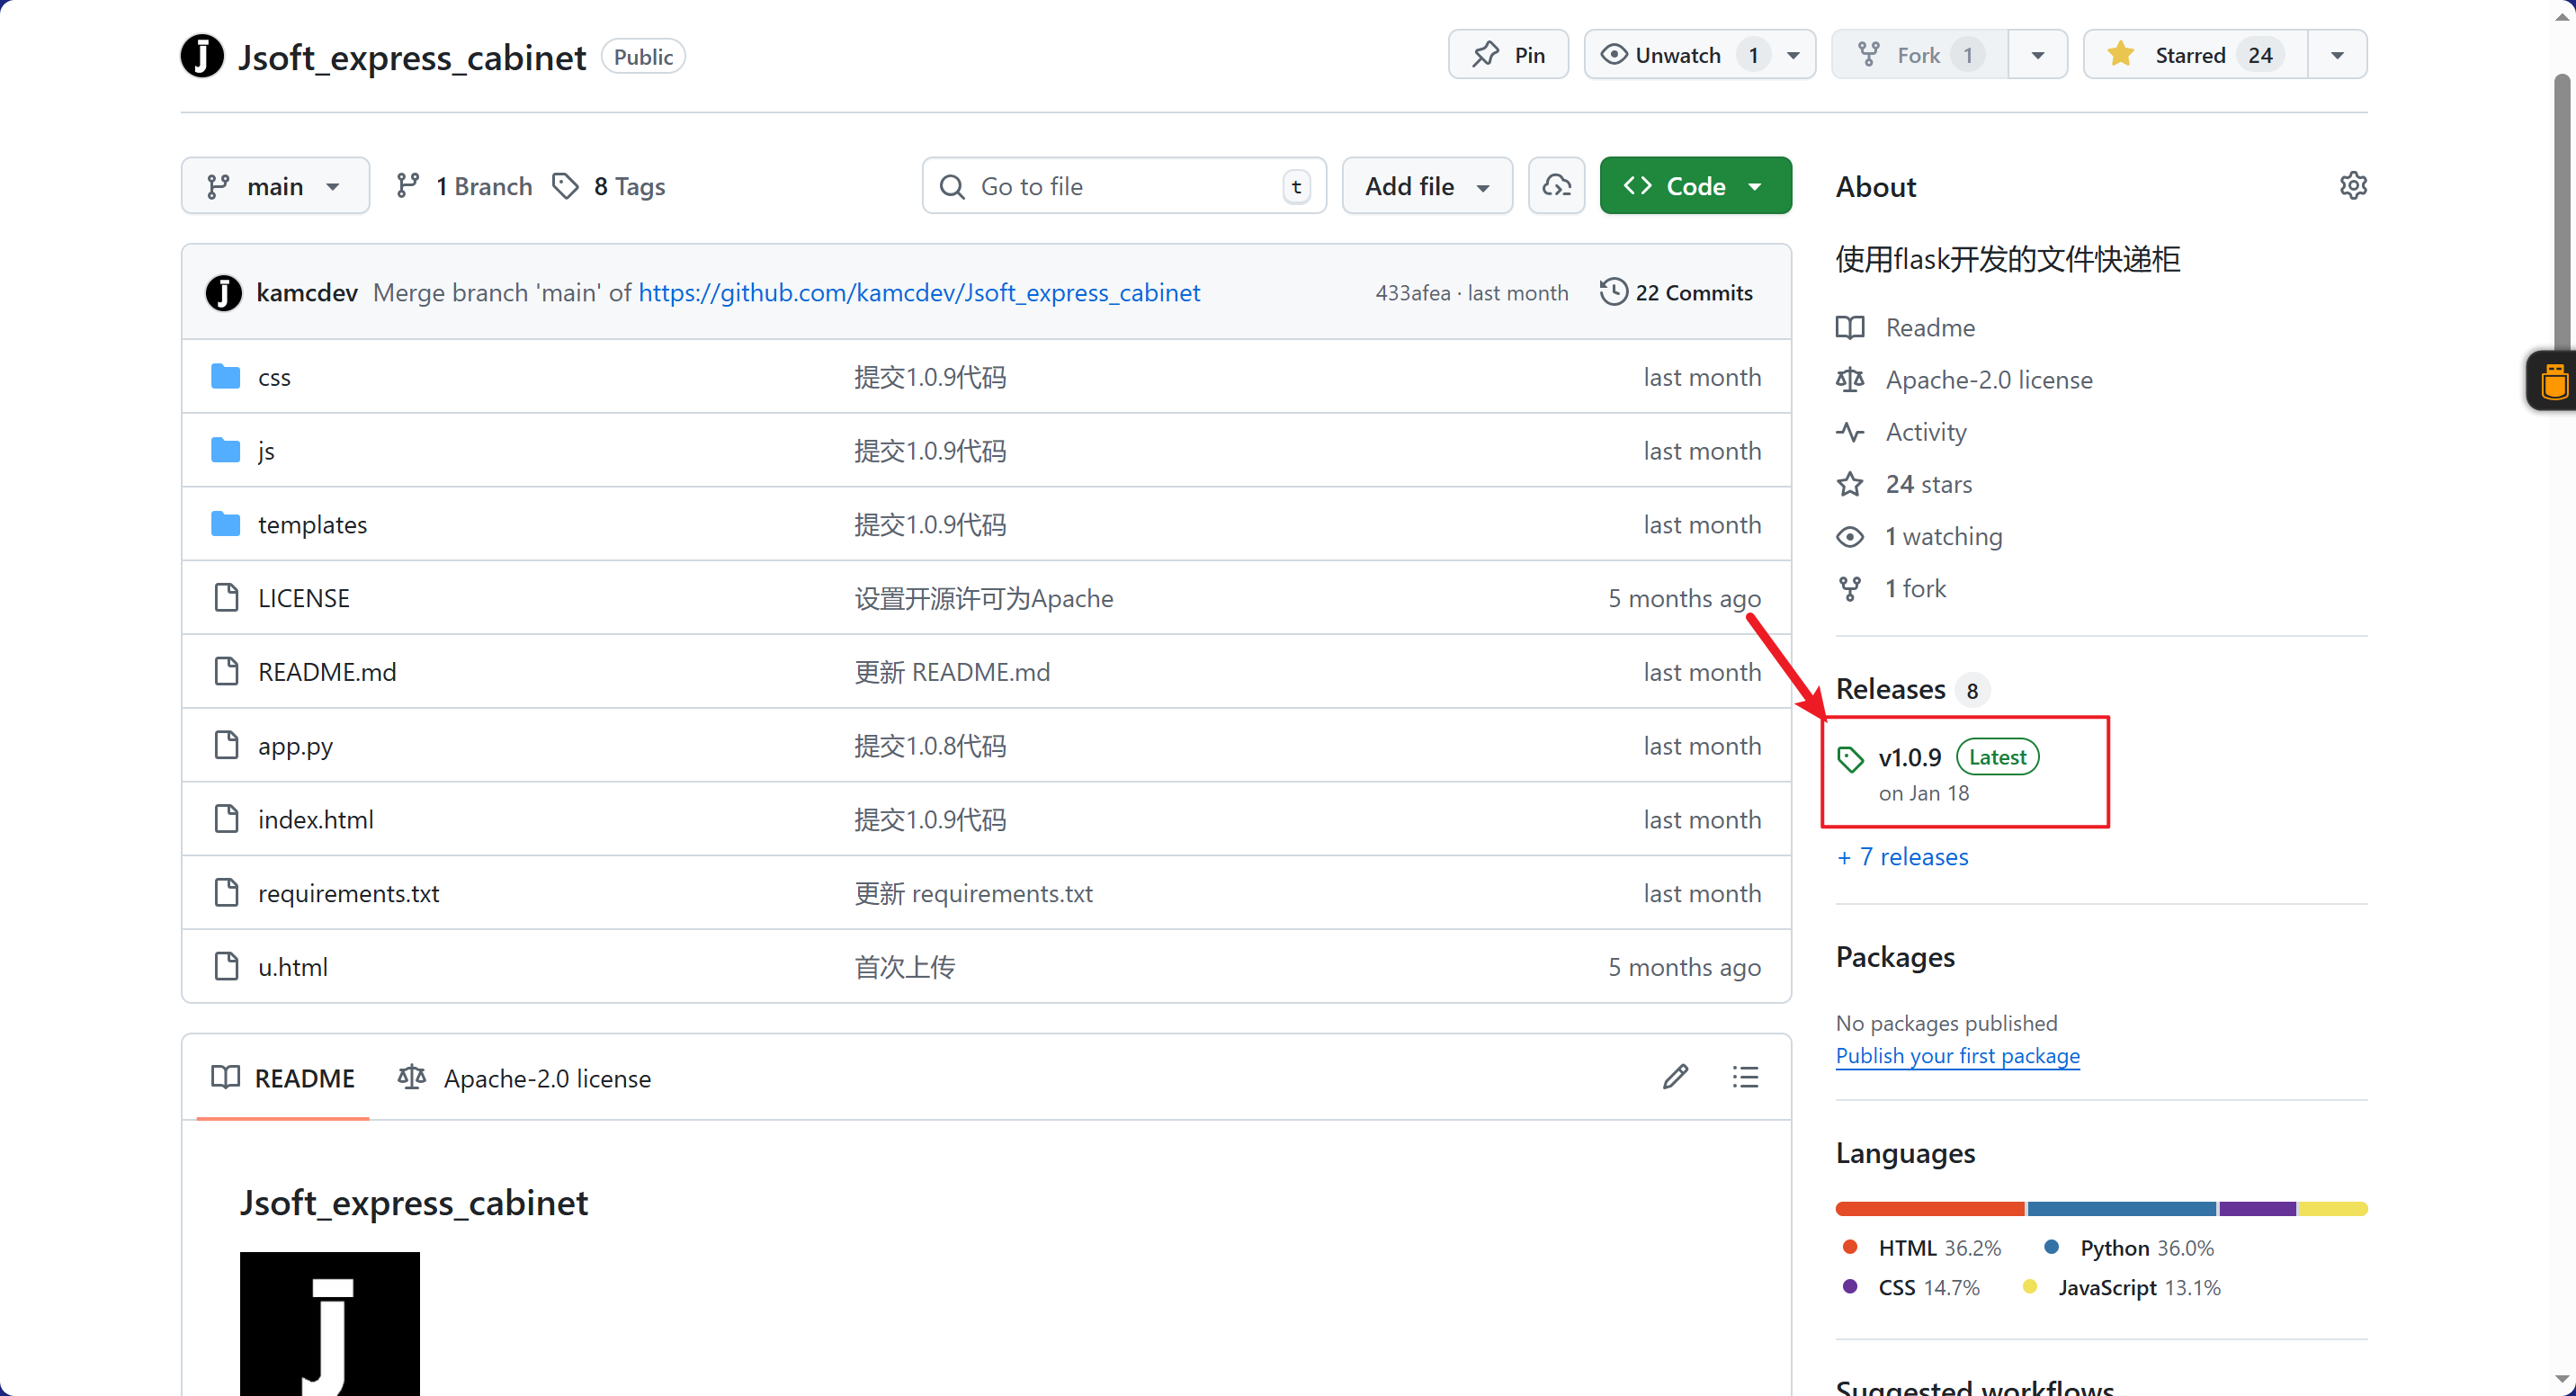Expand the Add file dropdown

(x=1427, y=186)
